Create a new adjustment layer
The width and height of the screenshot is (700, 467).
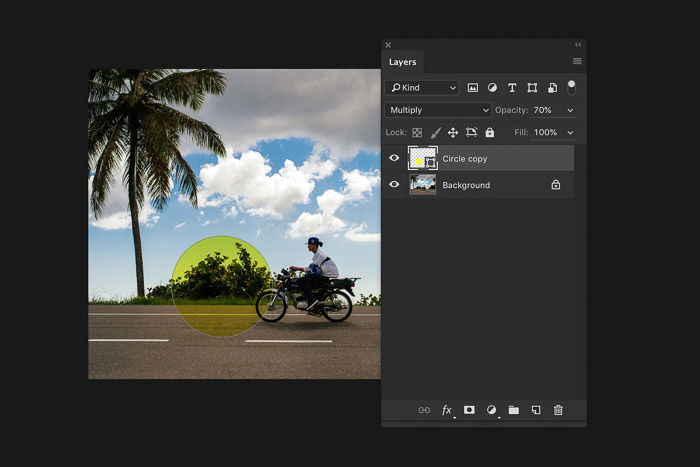[491, 410]
